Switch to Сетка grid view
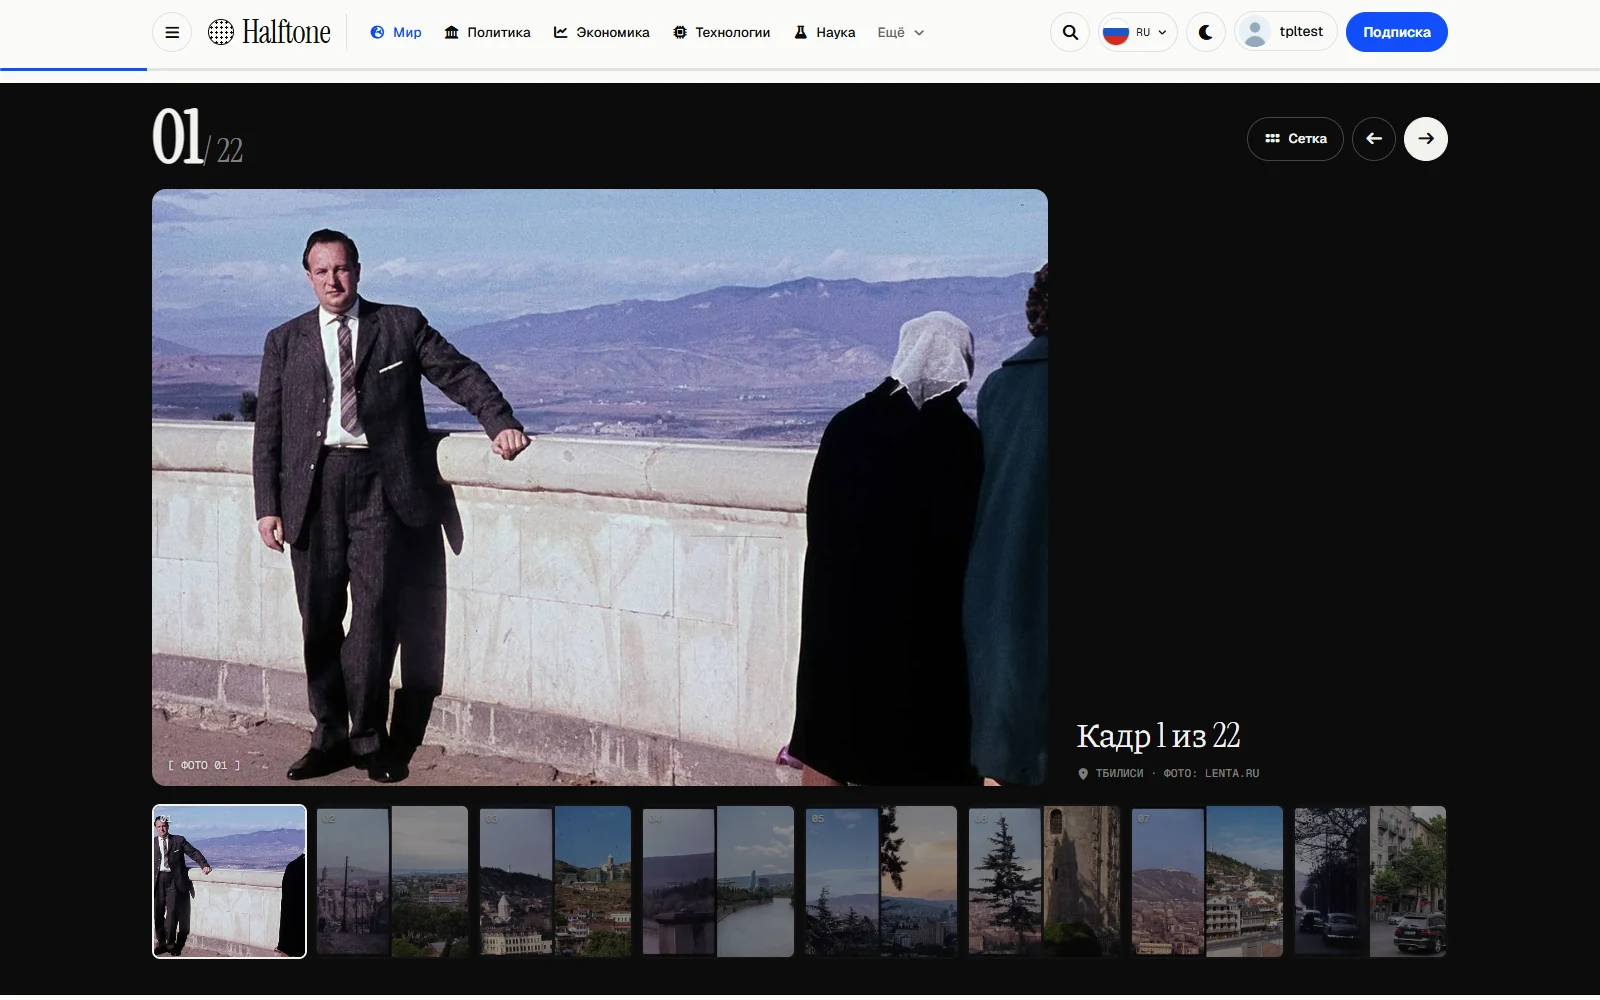Screen dimensions: 1600x1000 (1295, 139)
